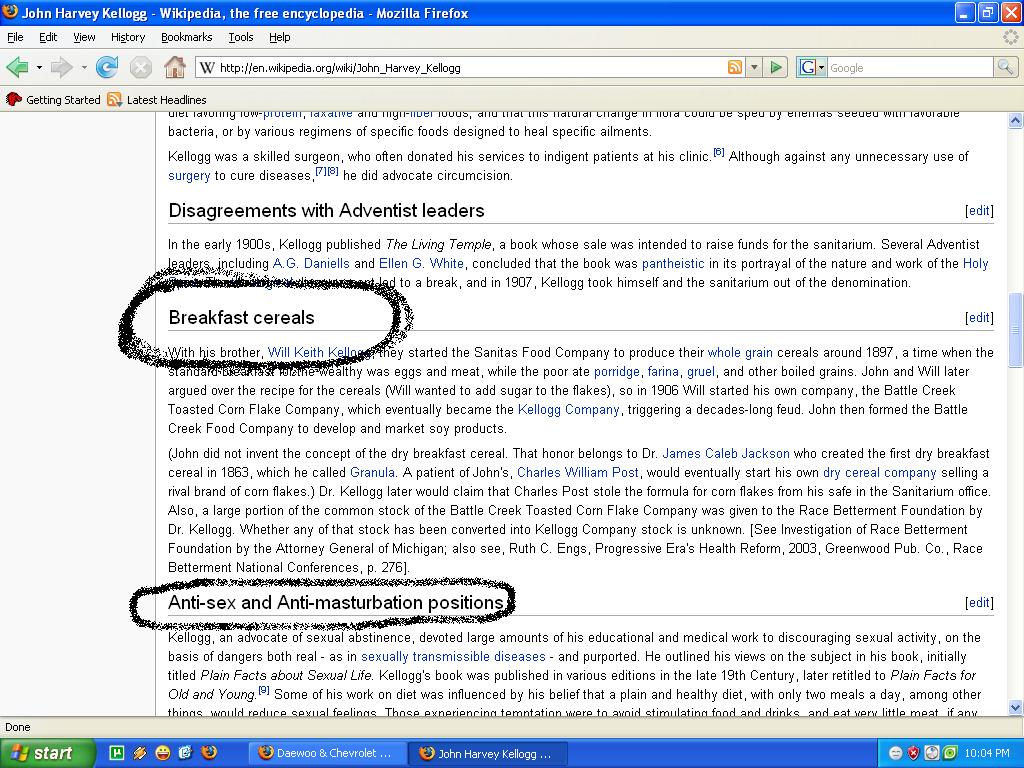The width and height of the screenshot is (1024, 768).
Task: Switch to Daewoo & Chevrolet taskbar window
Action: click(328, 753)
